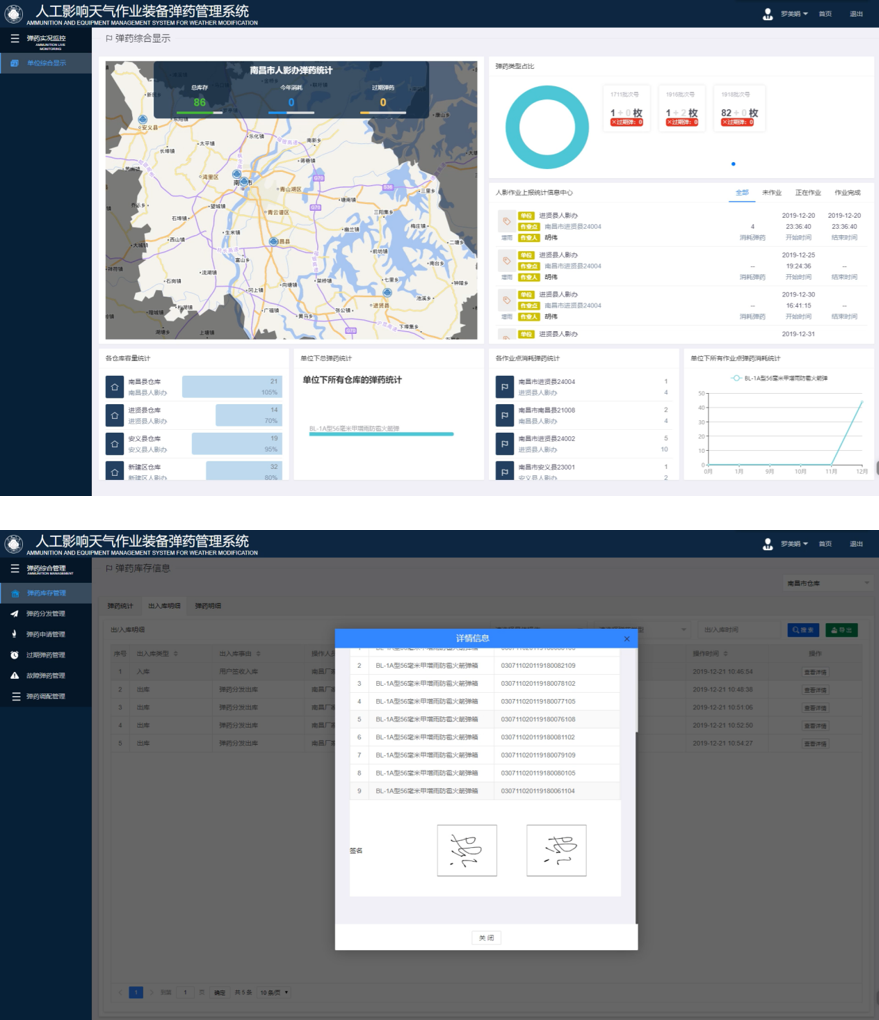Click the hamburger menu icon beside 弹药实况监控
Screen dimensions: 879x1020
(14, 39)
